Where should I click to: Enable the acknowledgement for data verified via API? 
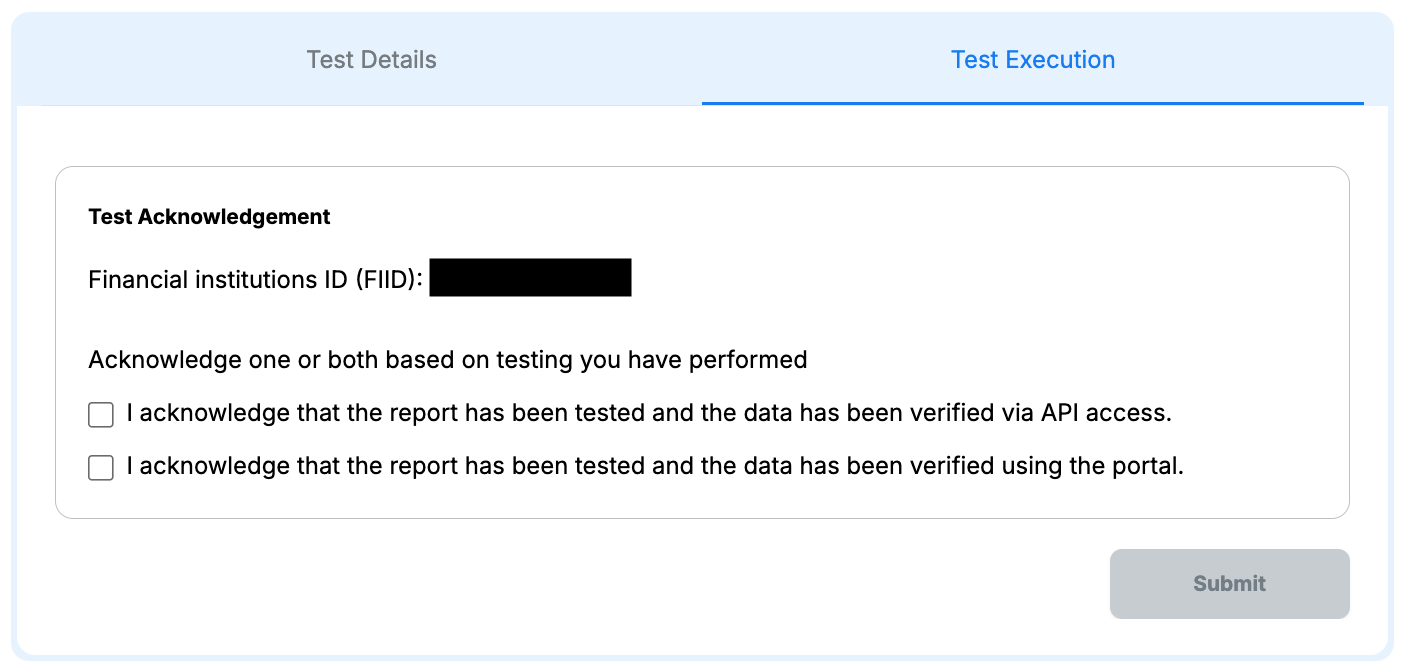pos(100,414)
